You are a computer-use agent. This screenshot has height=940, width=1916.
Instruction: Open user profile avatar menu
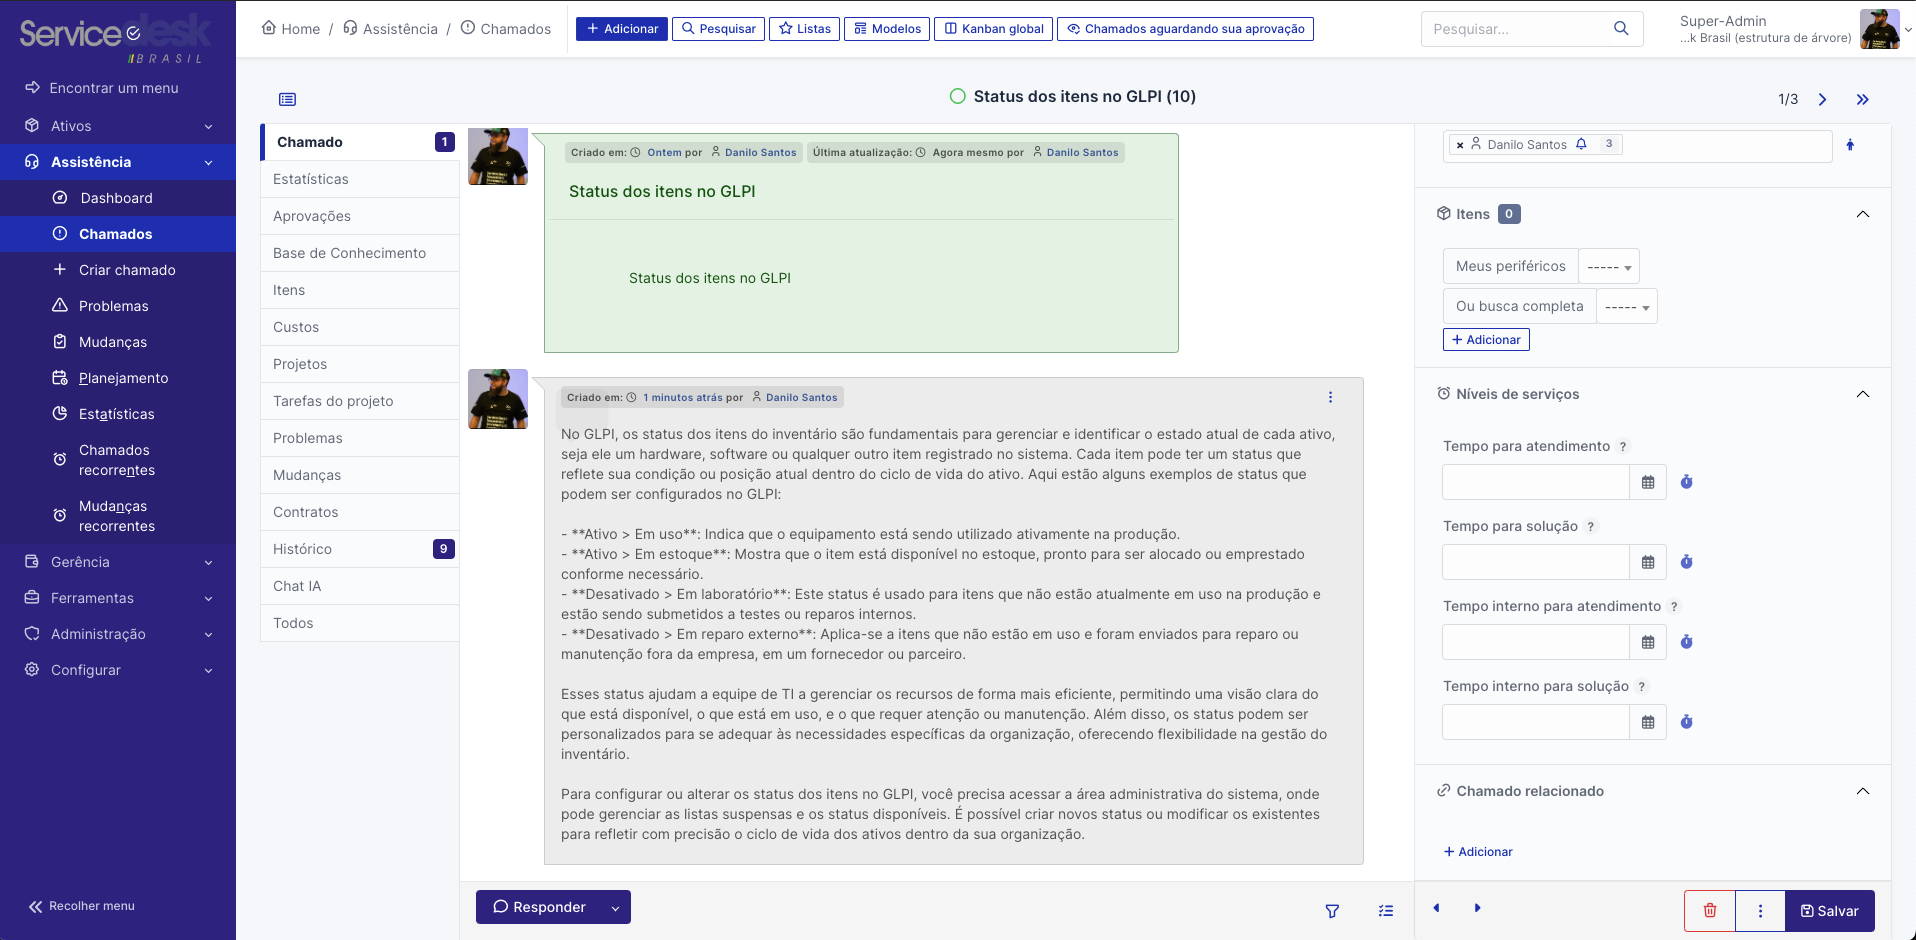click(1879, 29)
